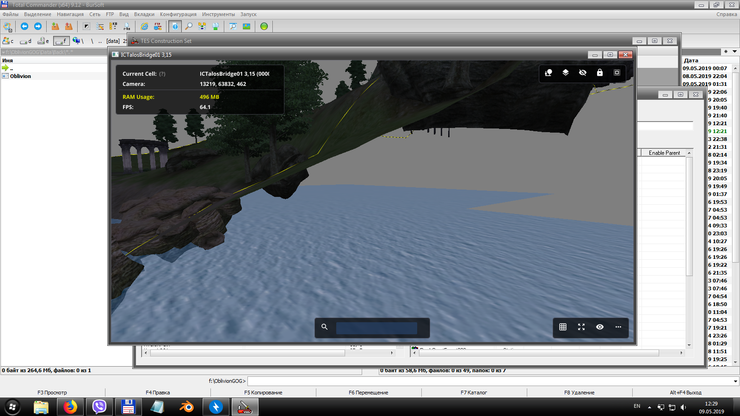The height and width of the screenshot is (416, 740).
Task: Toggle the grid icon in bottom viewport bar
Action: coord(563,327)
